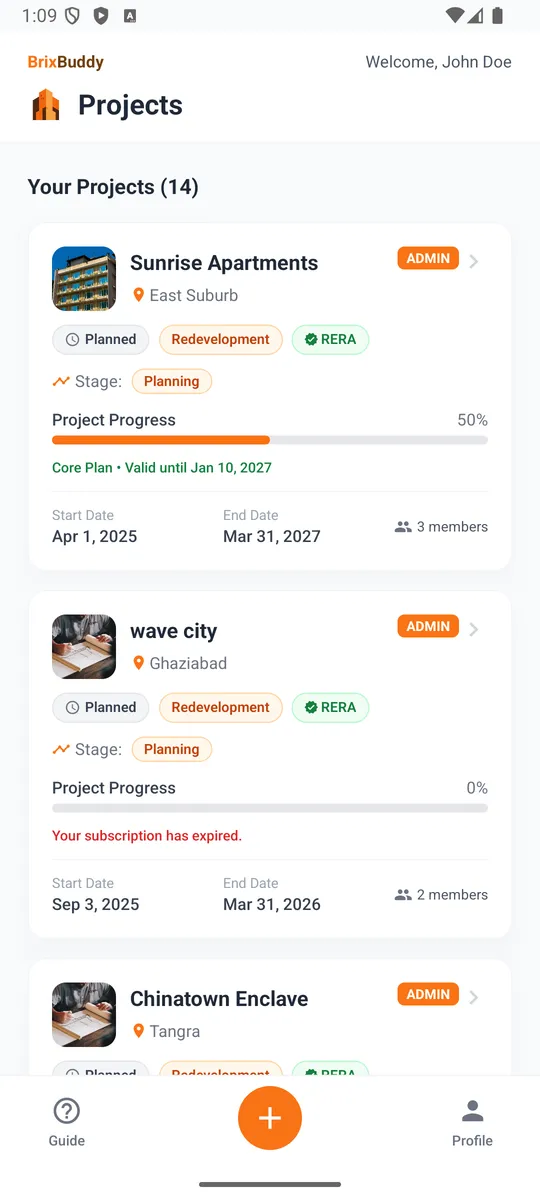The height and width of the screenshot is (1200, 540).
Task: Click the ADMIN badge on wave city
Action: coord(428,626)
